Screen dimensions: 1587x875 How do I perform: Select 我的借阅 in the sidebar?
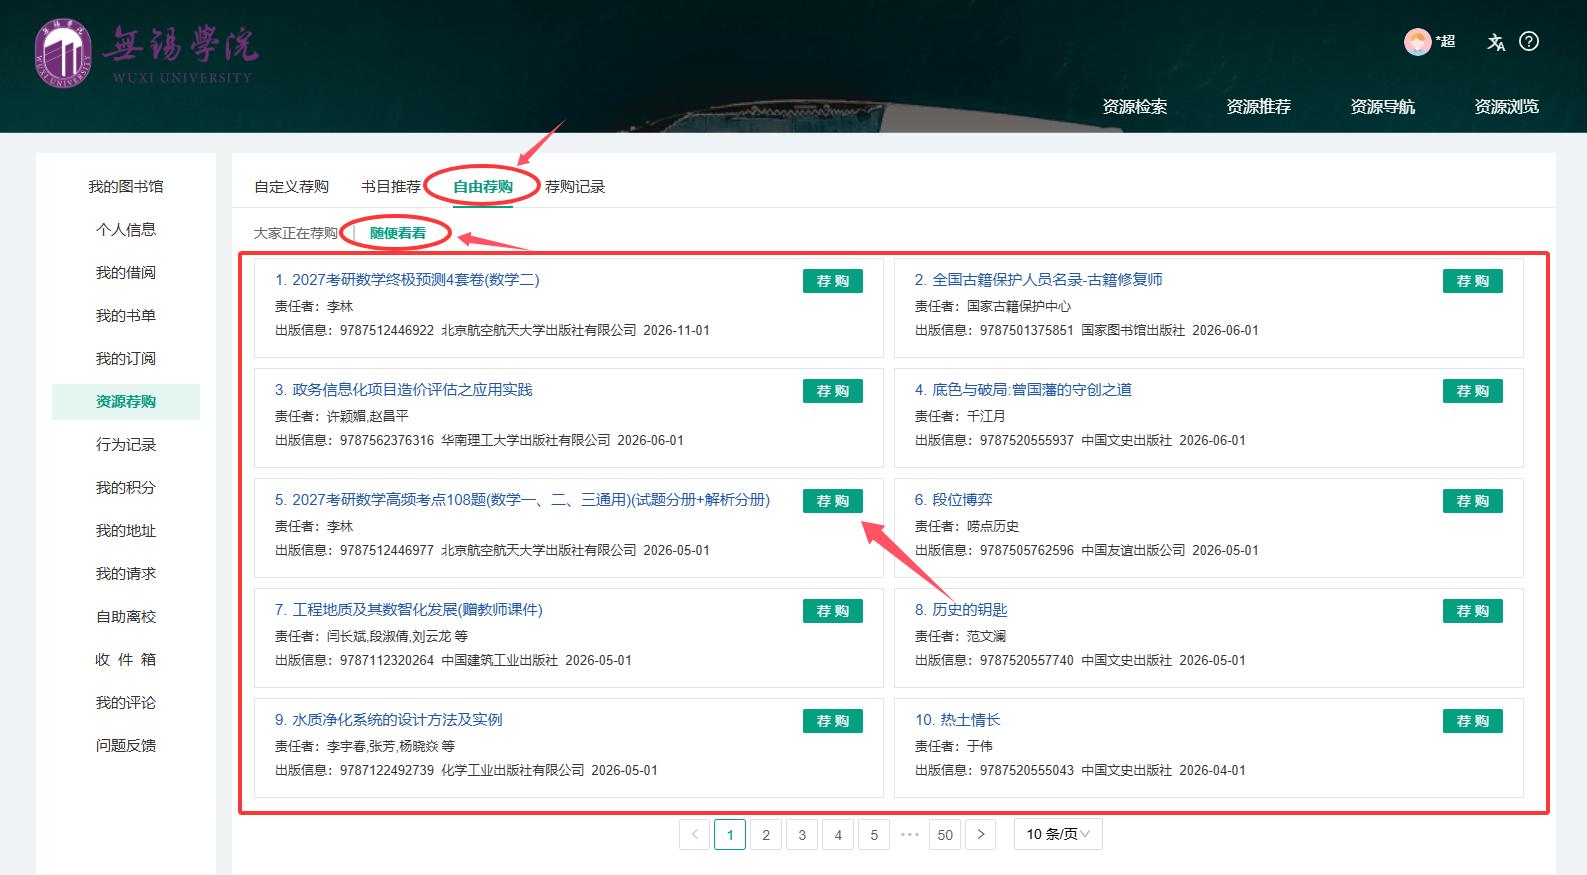coord(126,273)
